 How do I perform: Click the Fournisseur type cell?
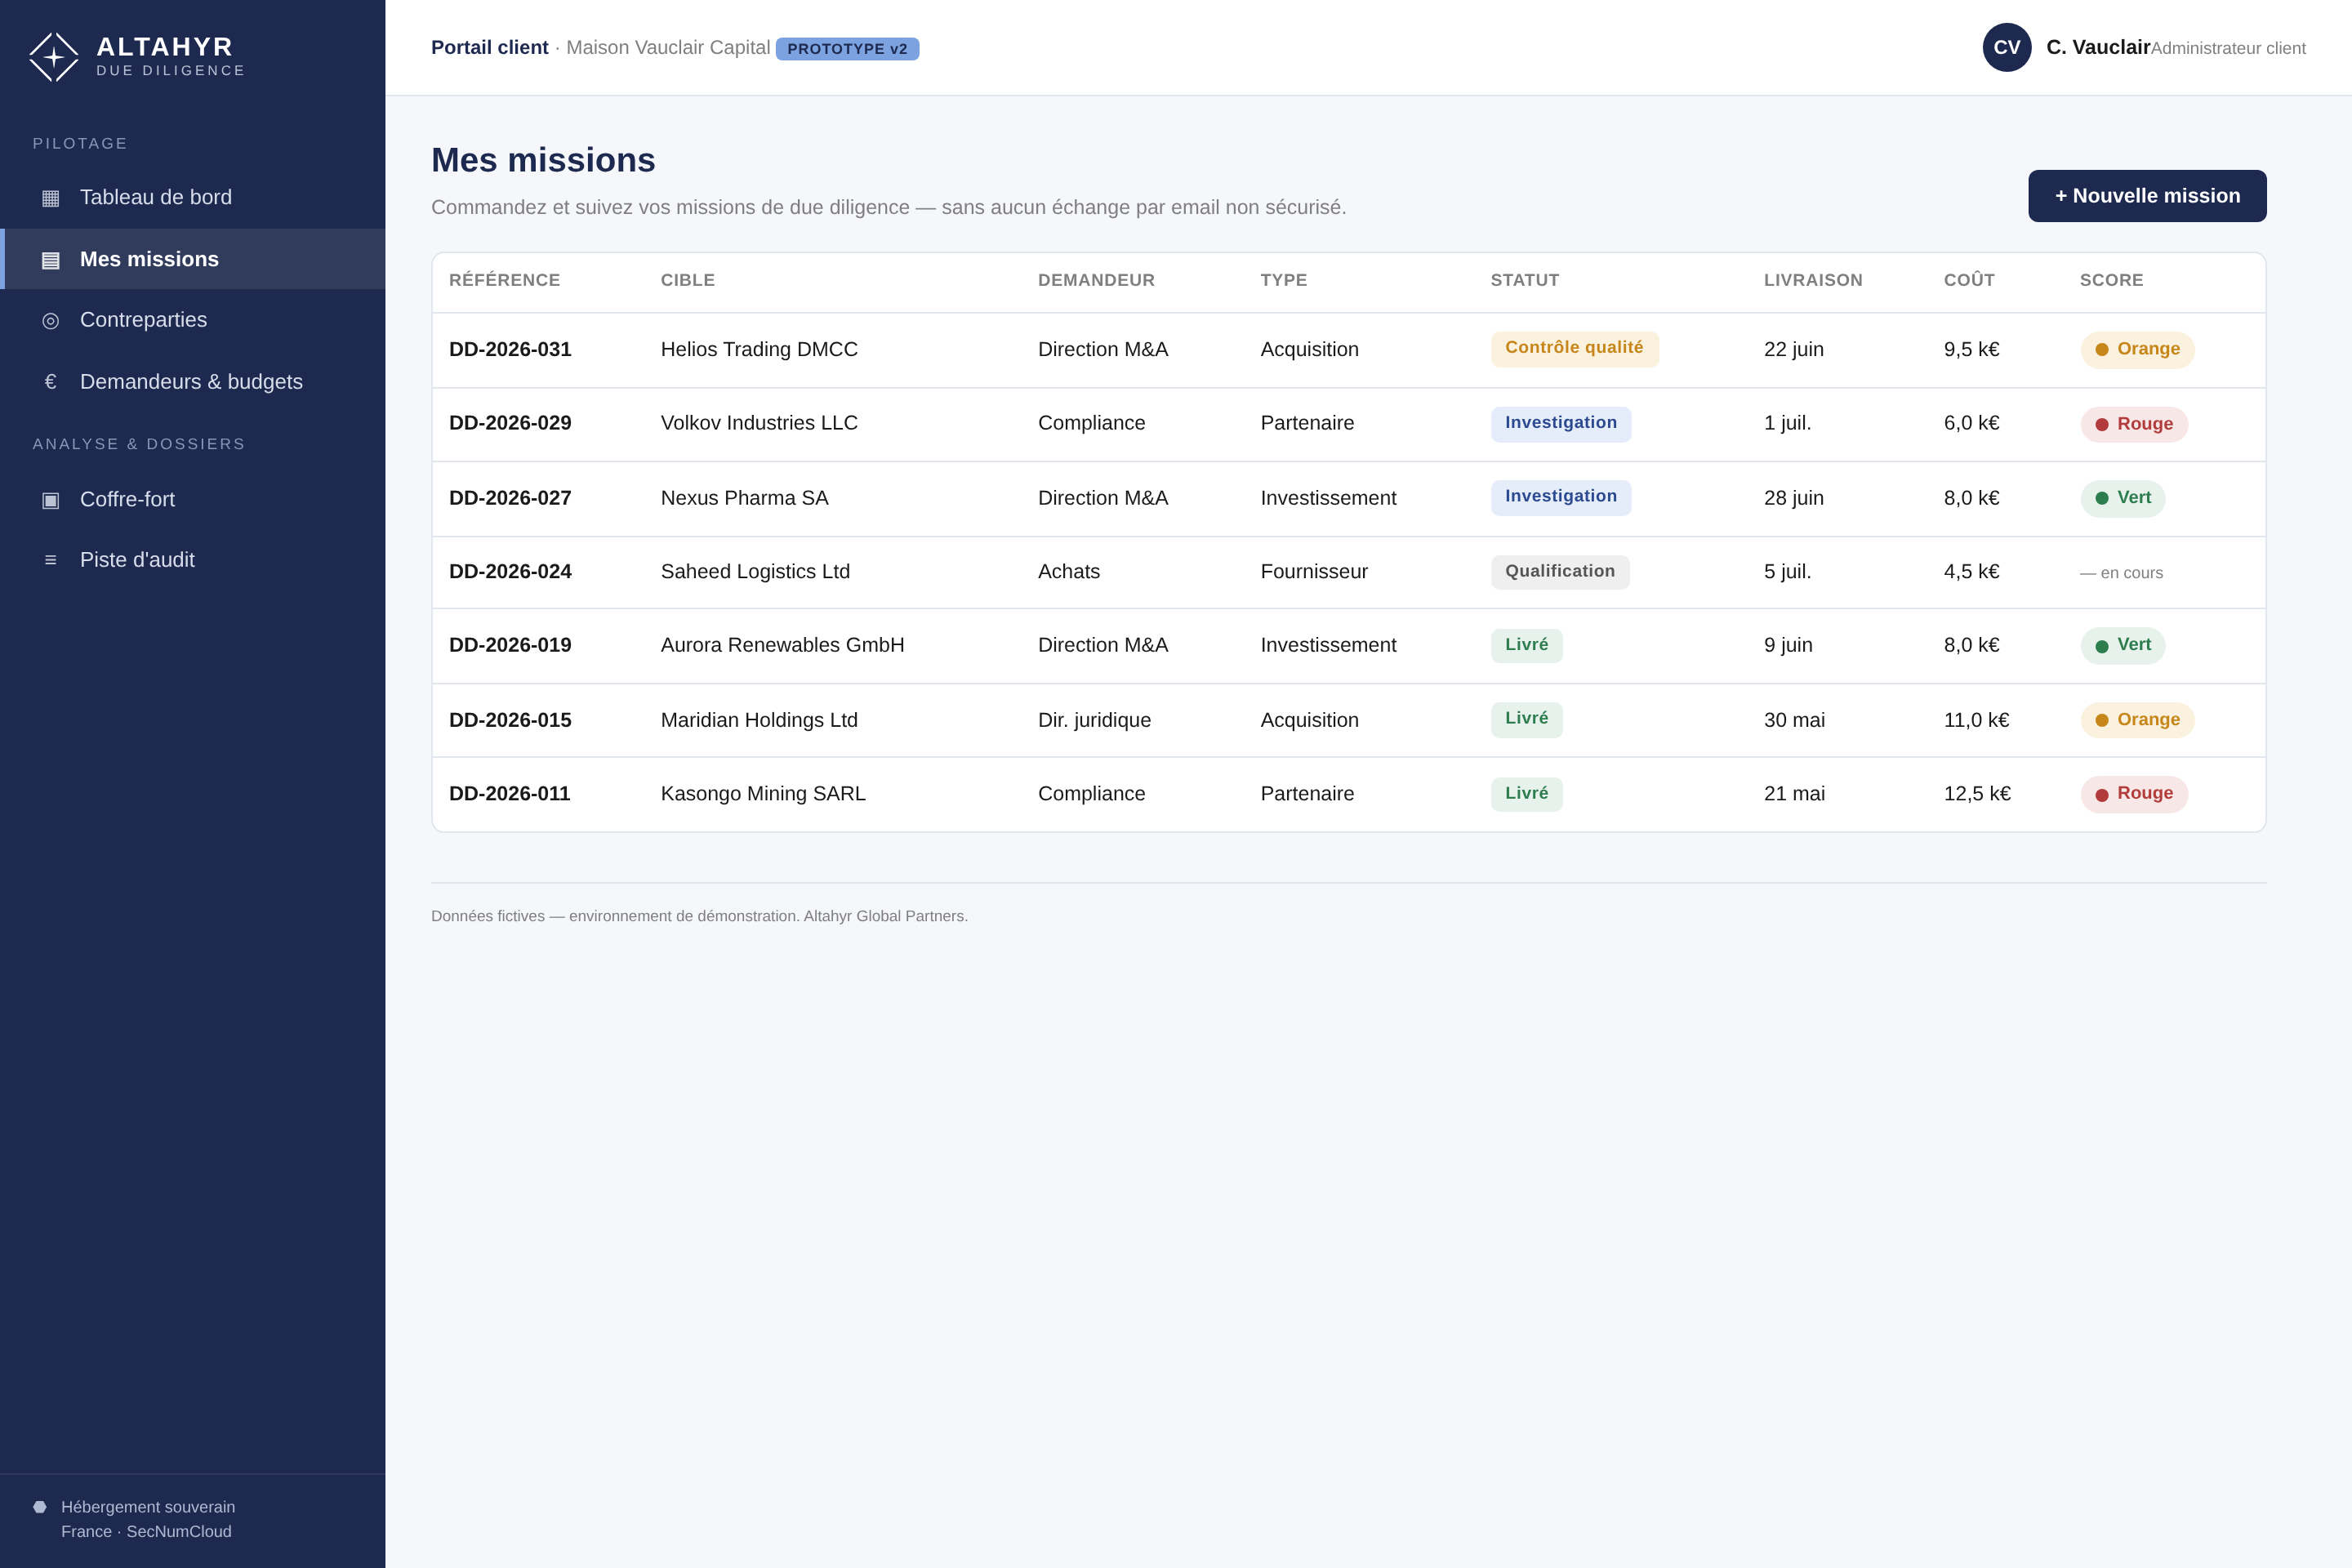click(1314, 571)
